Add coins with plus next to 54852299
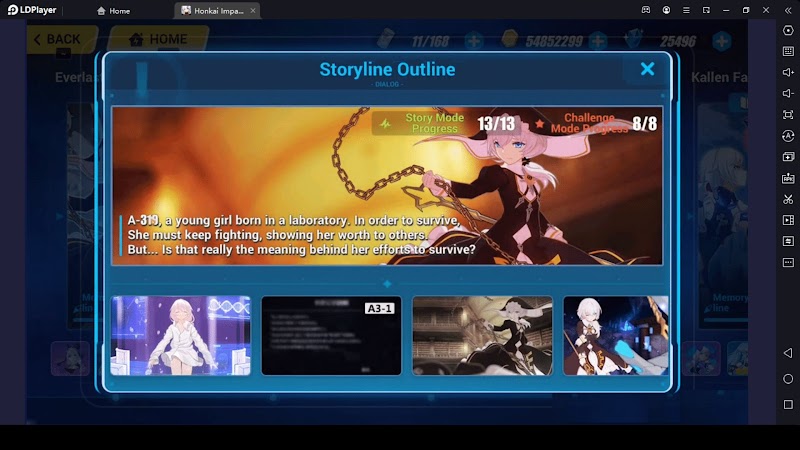The width and height of the screenshot is (800, 450). pyautogui.click(x=597, y=41)
